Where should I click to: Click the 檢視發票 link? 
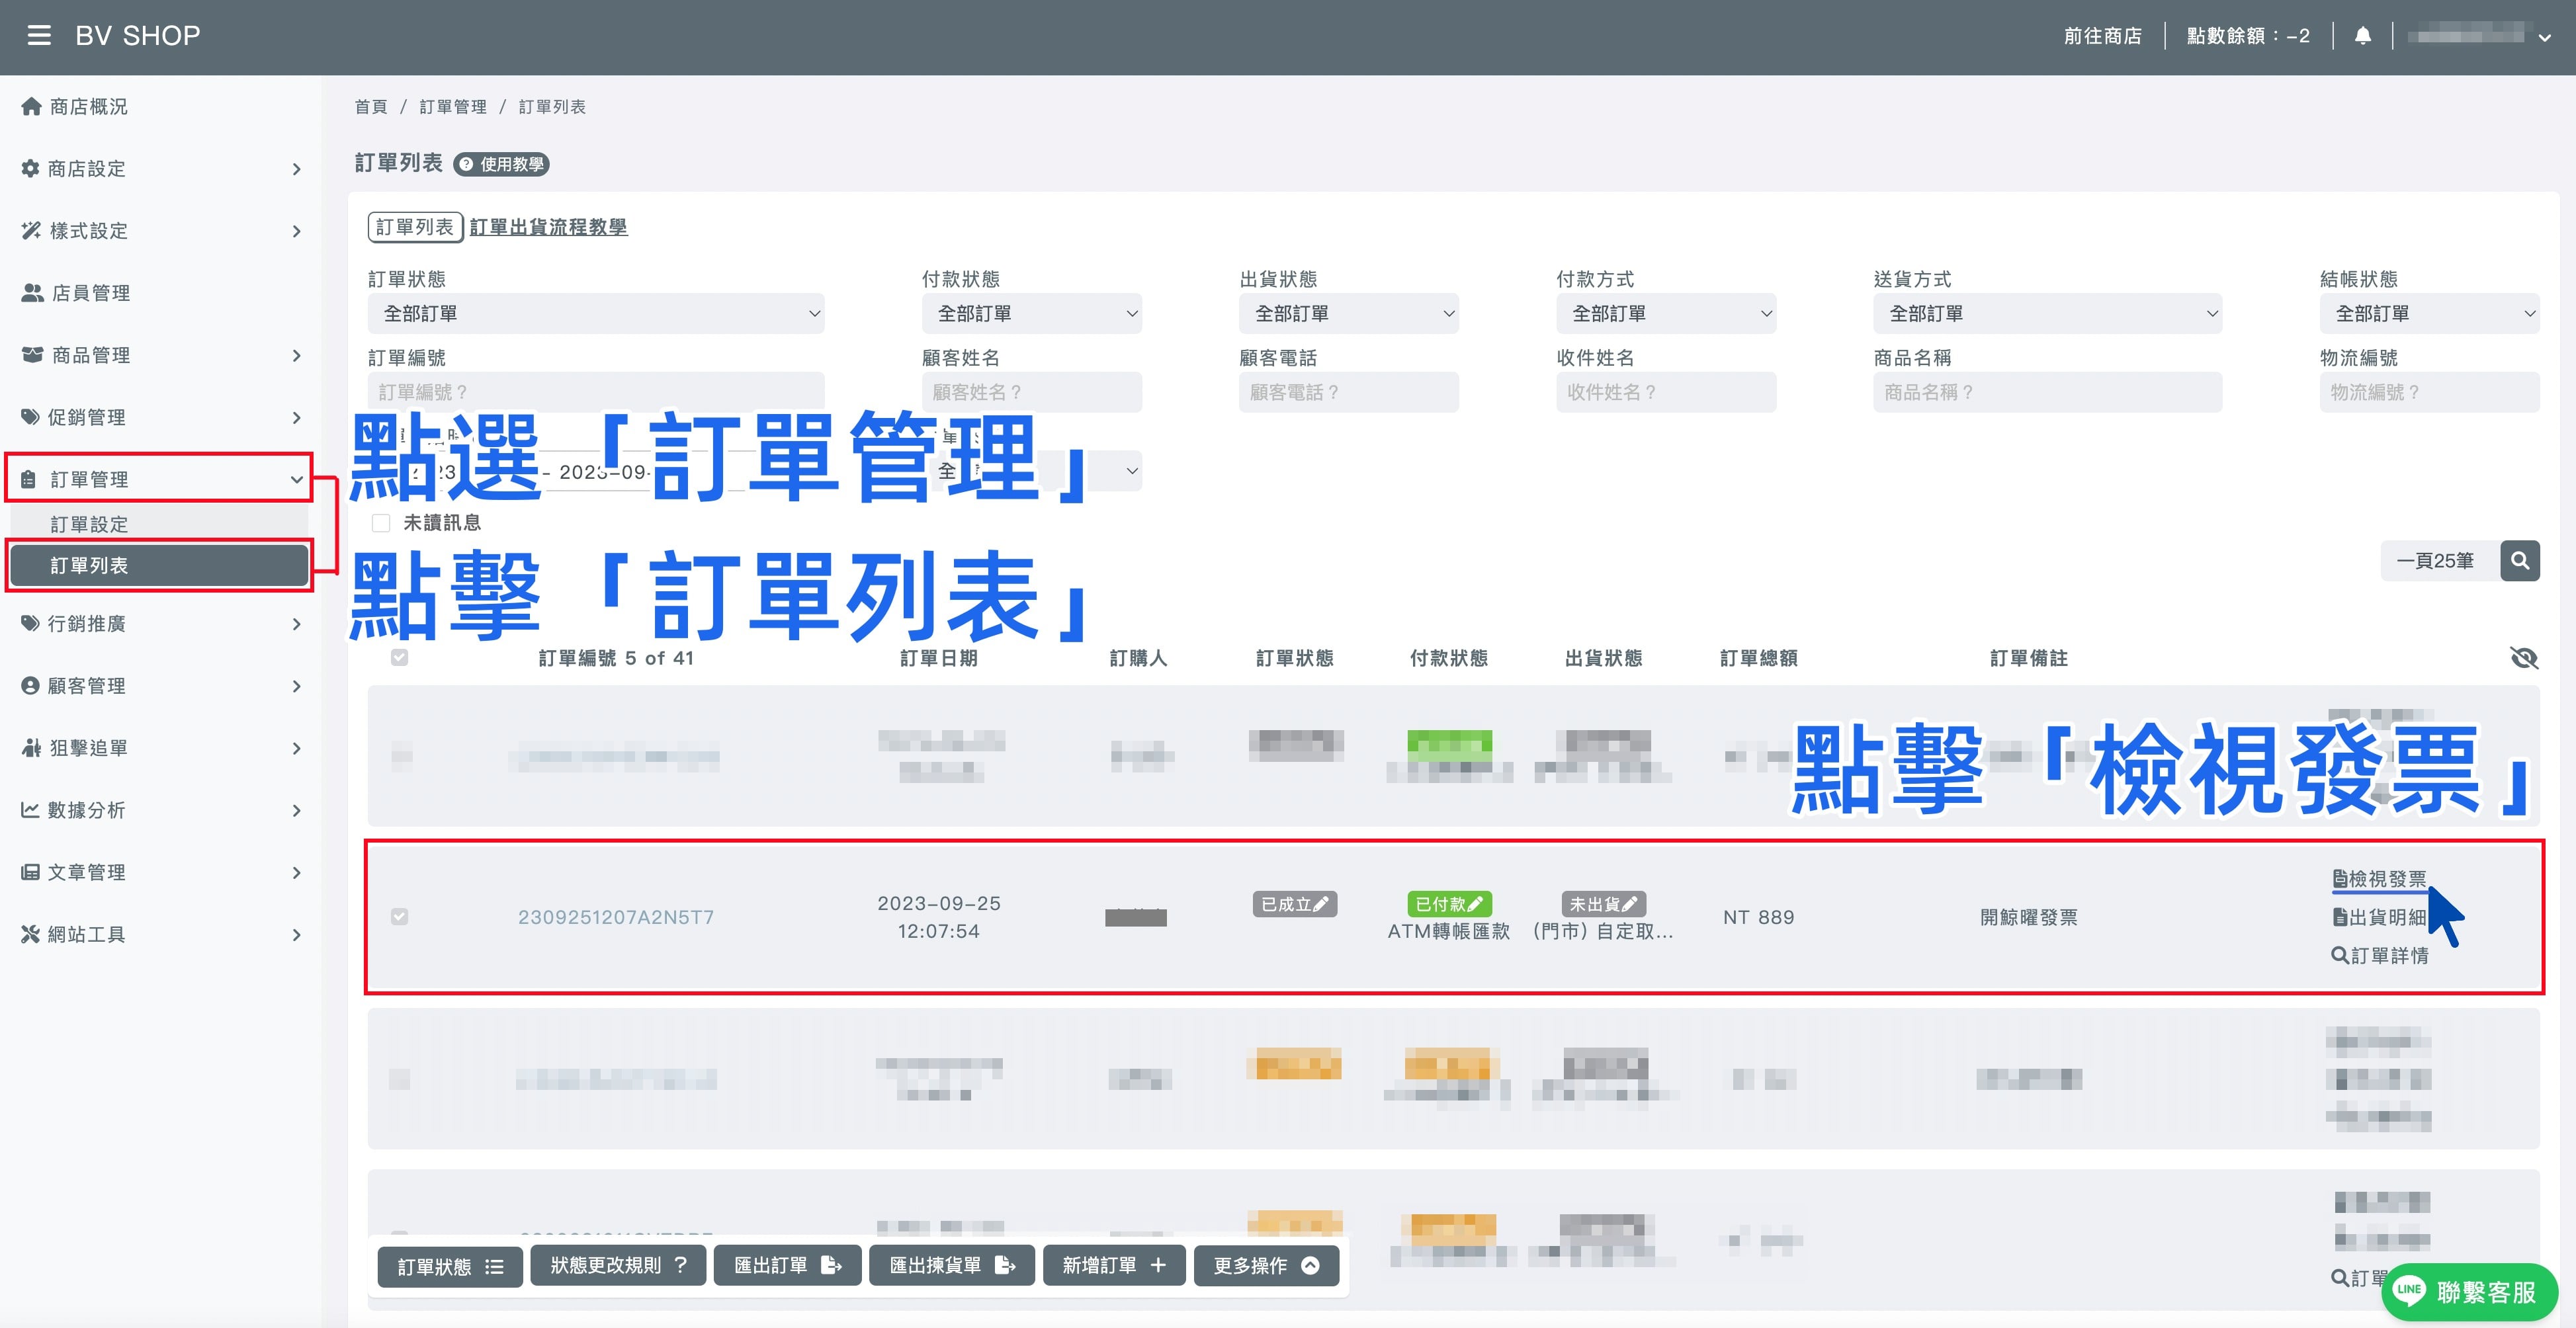(2379, 879)
